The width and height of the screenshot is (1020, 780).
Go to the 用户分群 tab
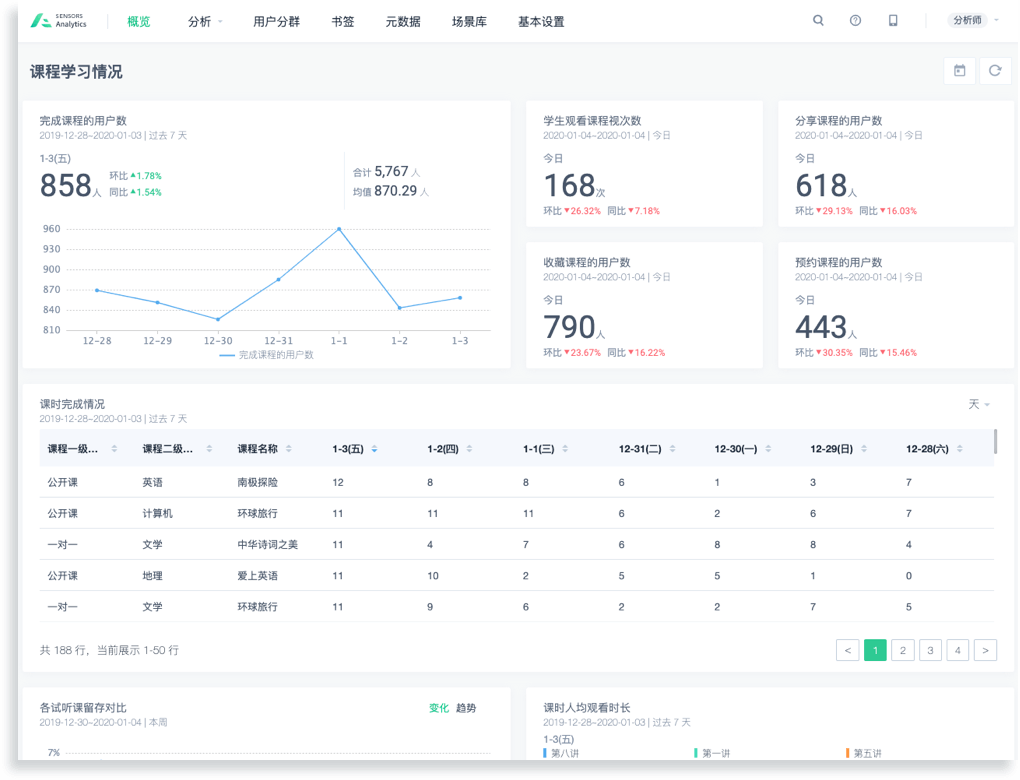[276, 21]
